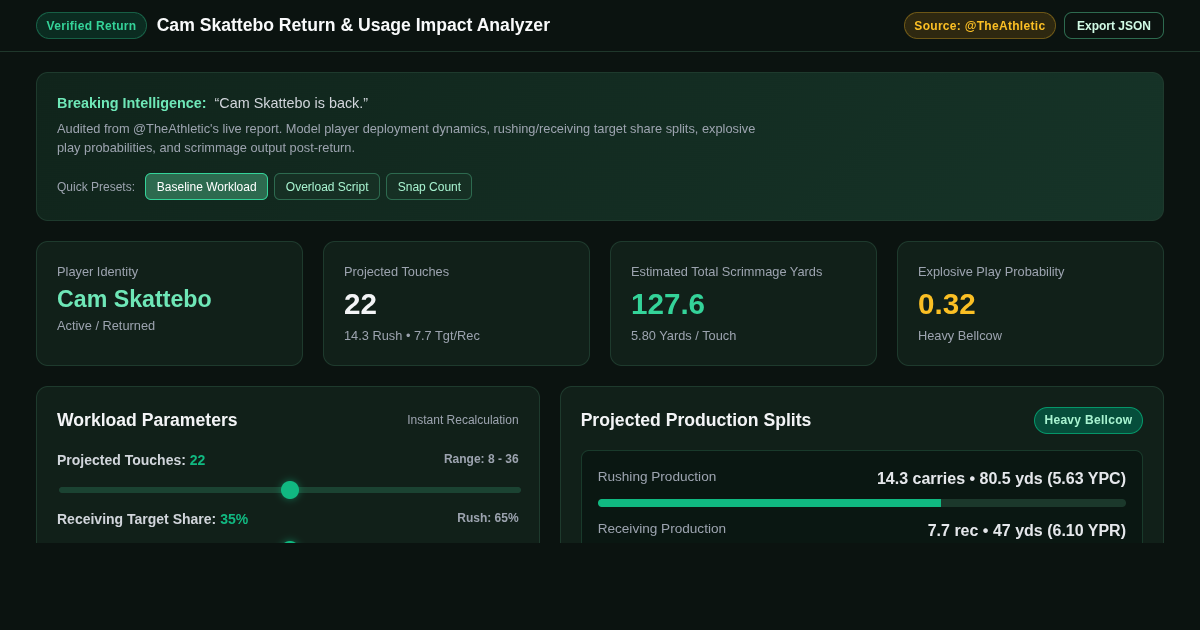Click the Estimated Total Scrimmage Yards label
The image size is (1200, 630).
[x=727, y=272]
